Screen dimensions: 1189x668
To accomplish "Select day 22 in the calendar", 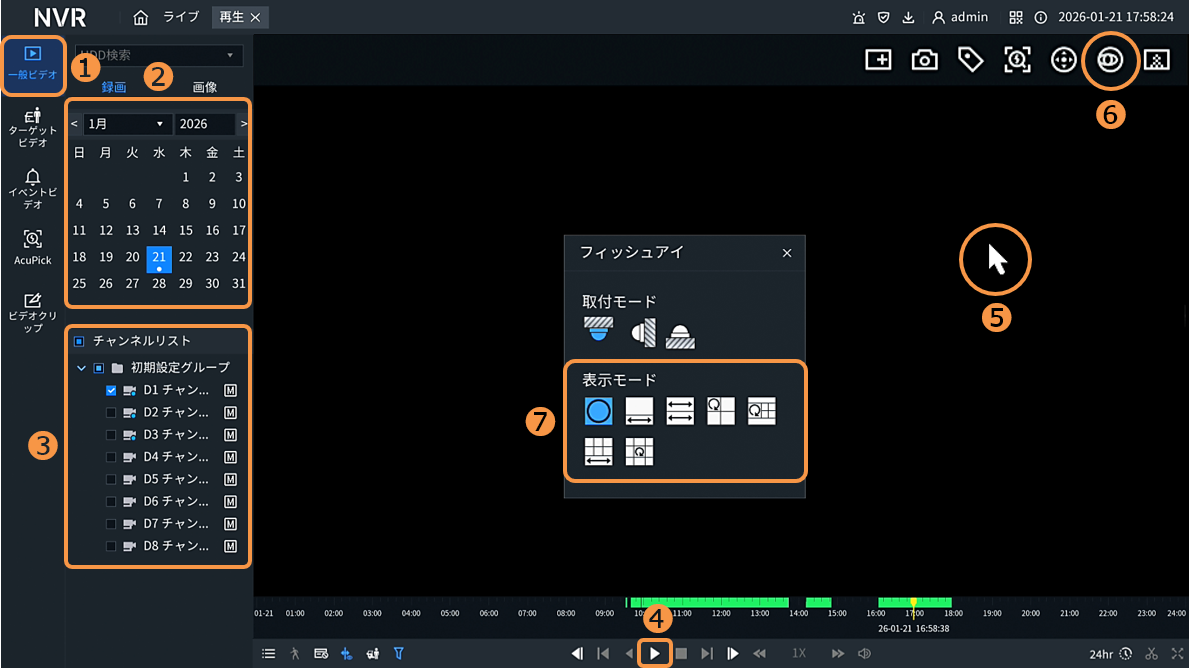I will point(185,257).
